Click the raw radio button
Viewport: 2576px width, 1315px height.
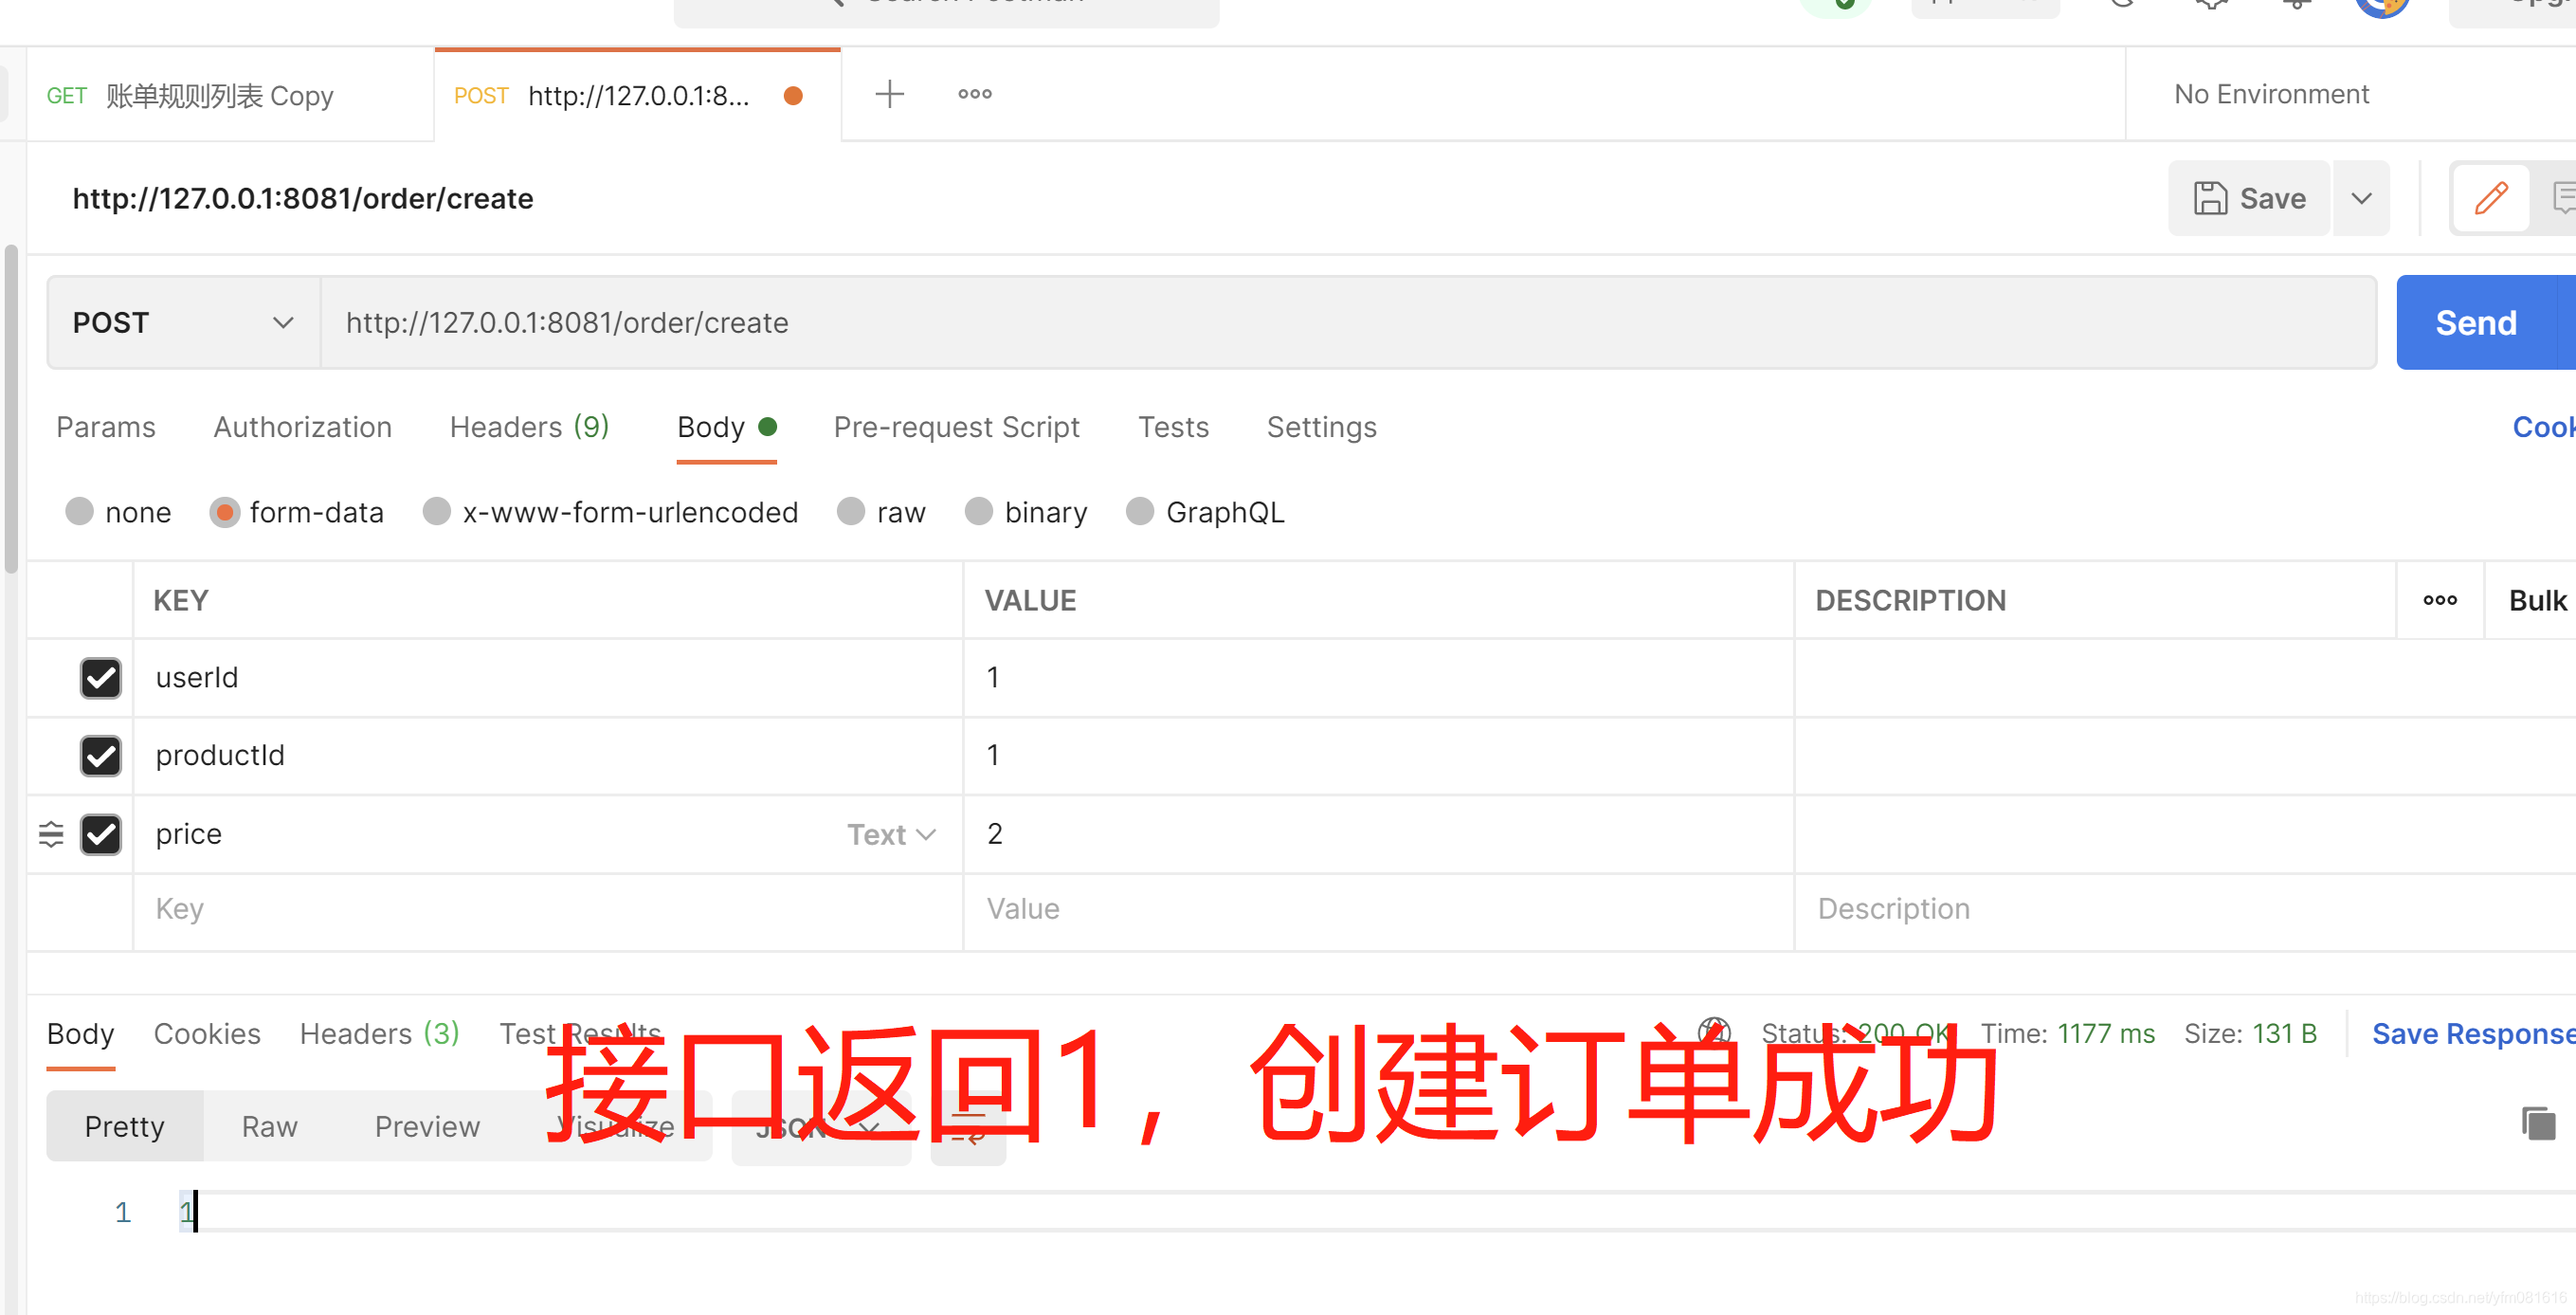point(848,512)
